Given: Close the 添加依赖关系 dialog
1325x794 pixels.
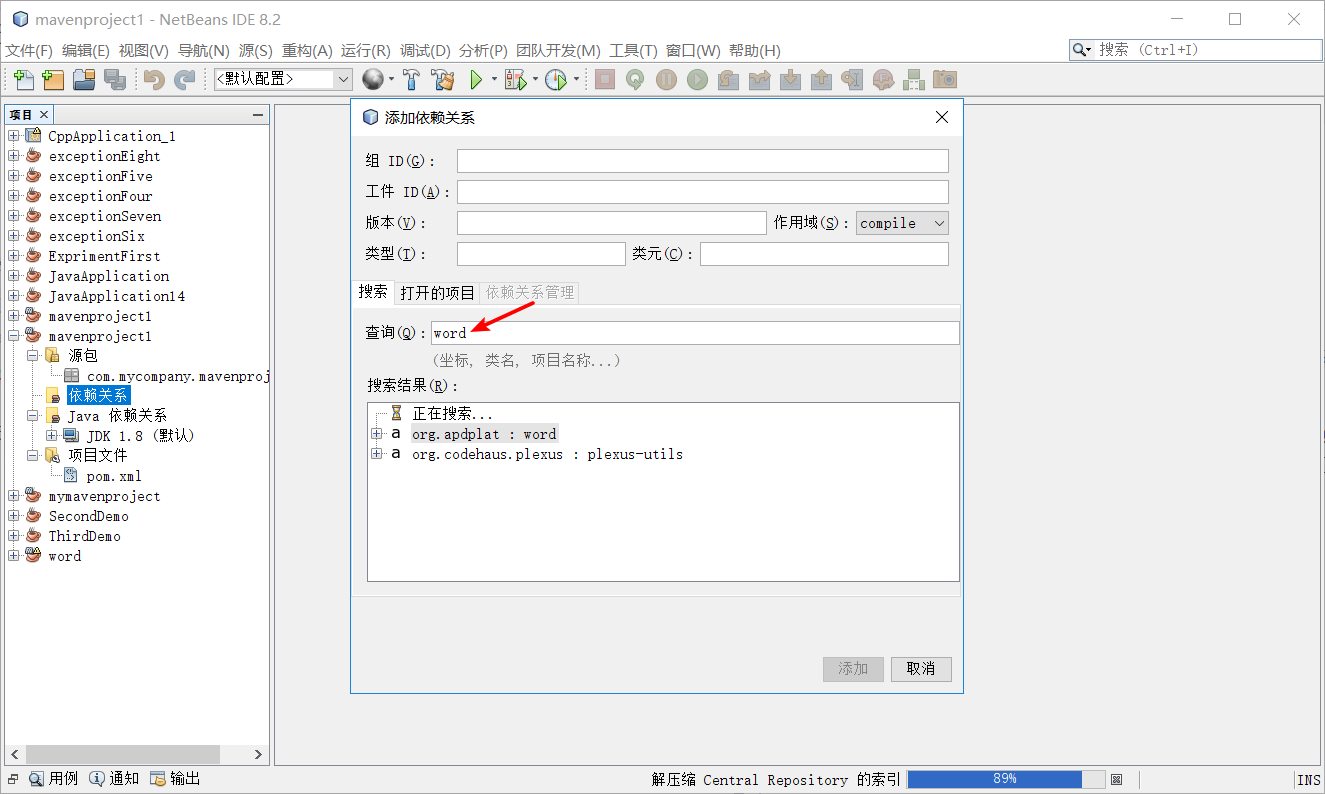Looking at the screenshot, I should 941,117.
